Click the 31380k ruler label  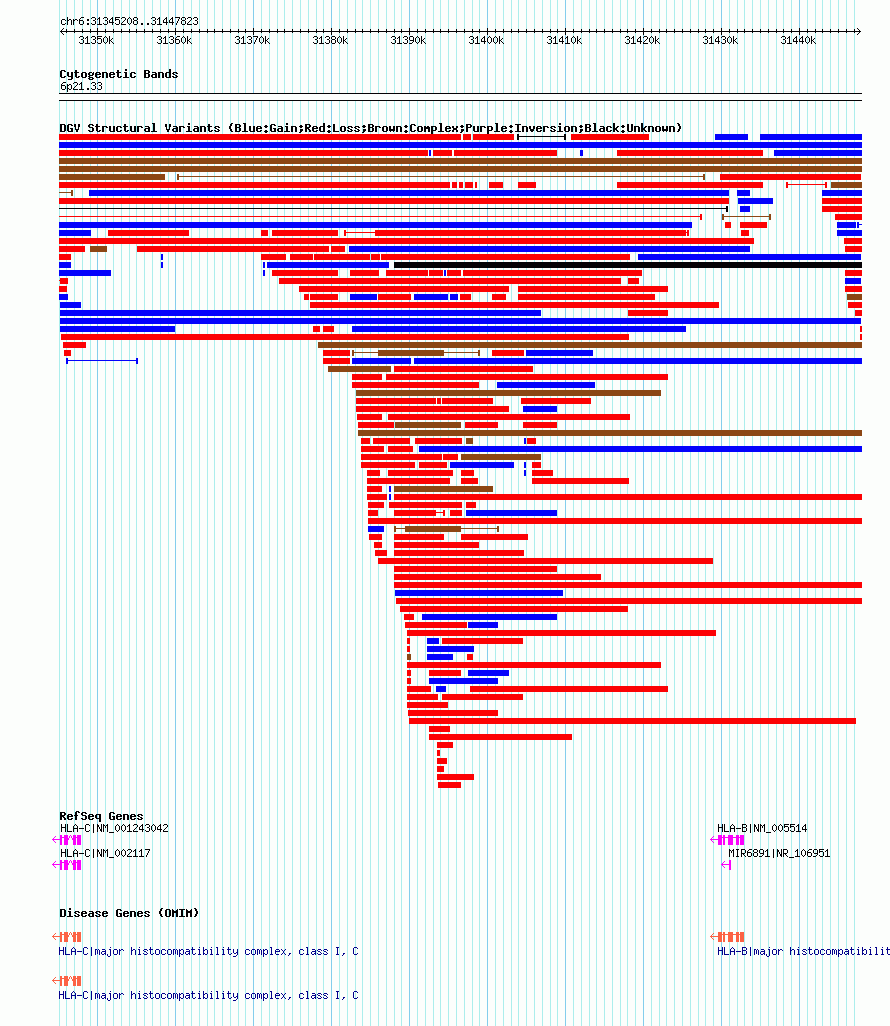(x=330, y=41)
